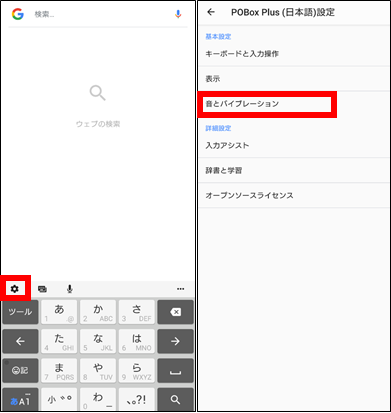Tap the keyboard toolbar microphone icon
This screenshot has width=391, height=413.
click(x=69, y=289)
